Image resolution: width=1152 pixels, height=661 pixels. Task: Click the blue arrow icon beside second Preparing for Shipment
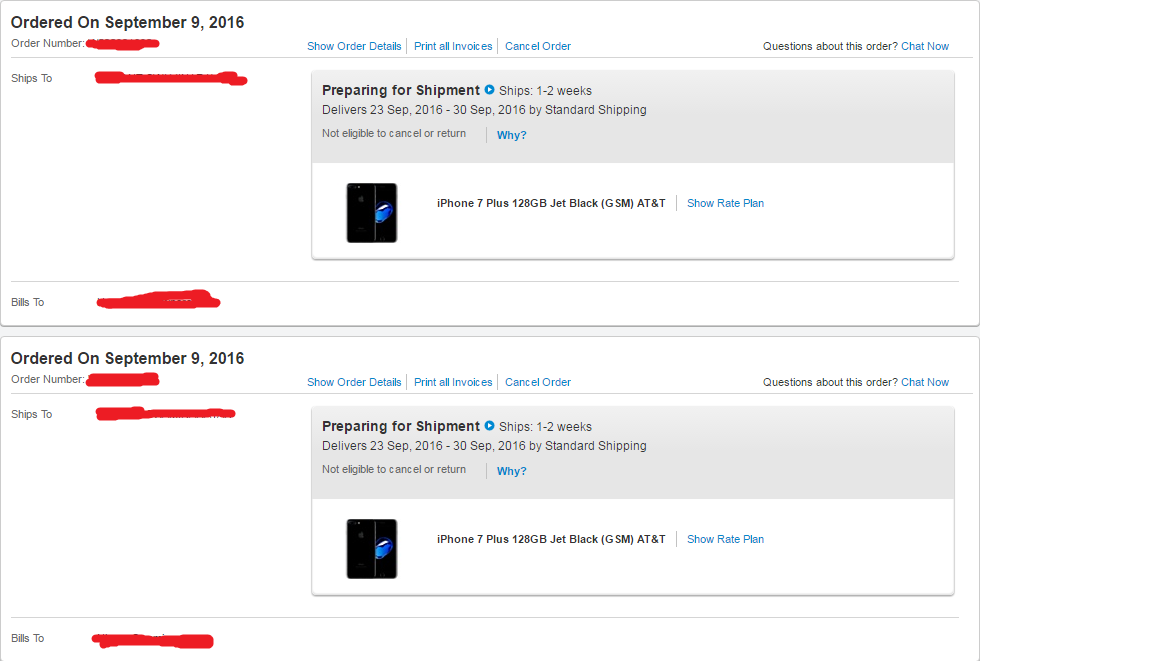(x=489, y=426)
